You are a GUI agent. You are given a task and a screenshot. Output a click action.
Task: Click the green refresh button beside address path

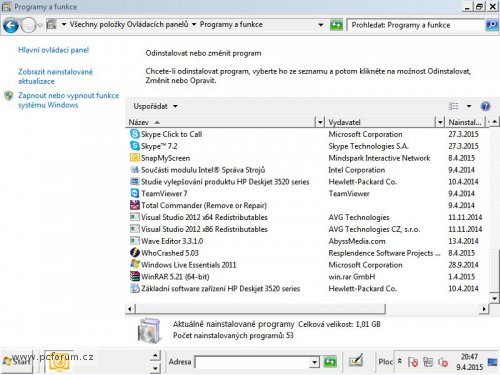pos(336,25)
